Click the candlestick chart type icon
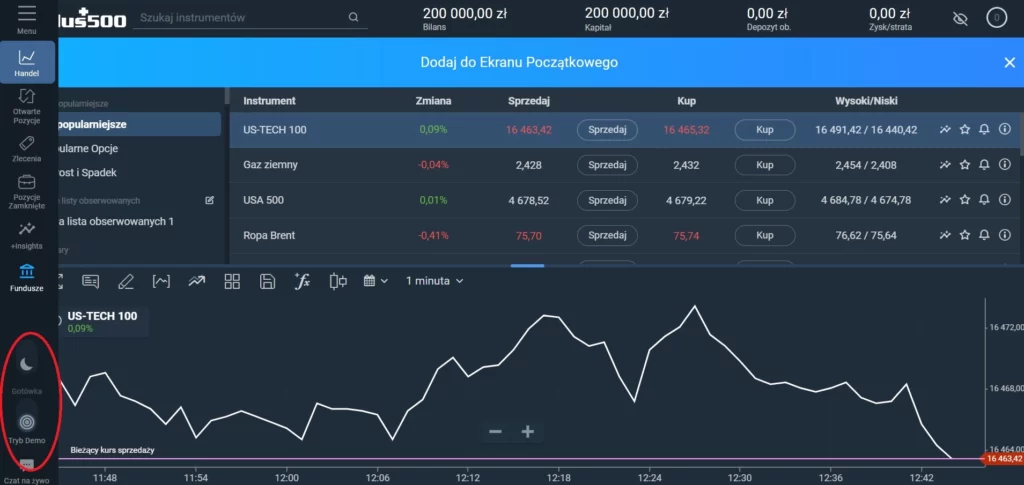This screenshot has width=1024, height=485. (x=338, y=281)
